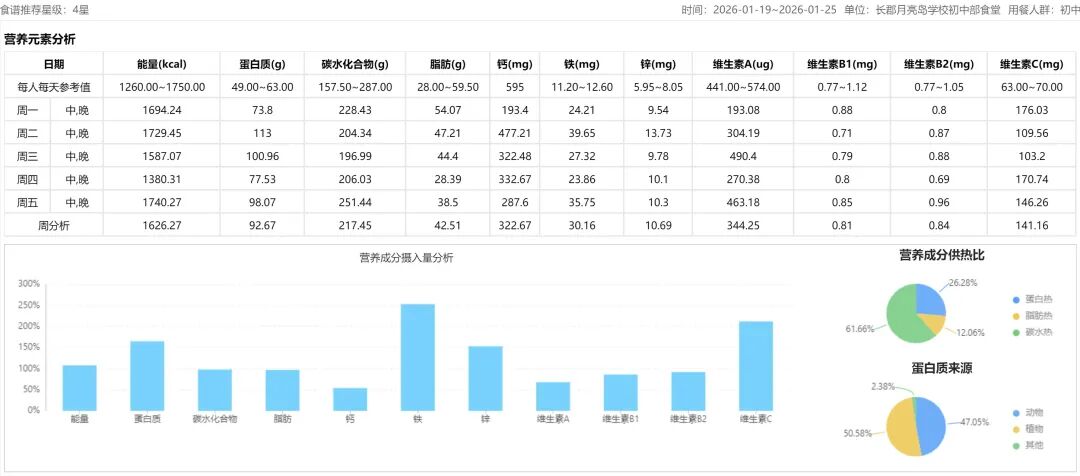The height and width of the screenshot is (476, 1080).
Task: Select the 周二 row label
Action: pos(28,133)
